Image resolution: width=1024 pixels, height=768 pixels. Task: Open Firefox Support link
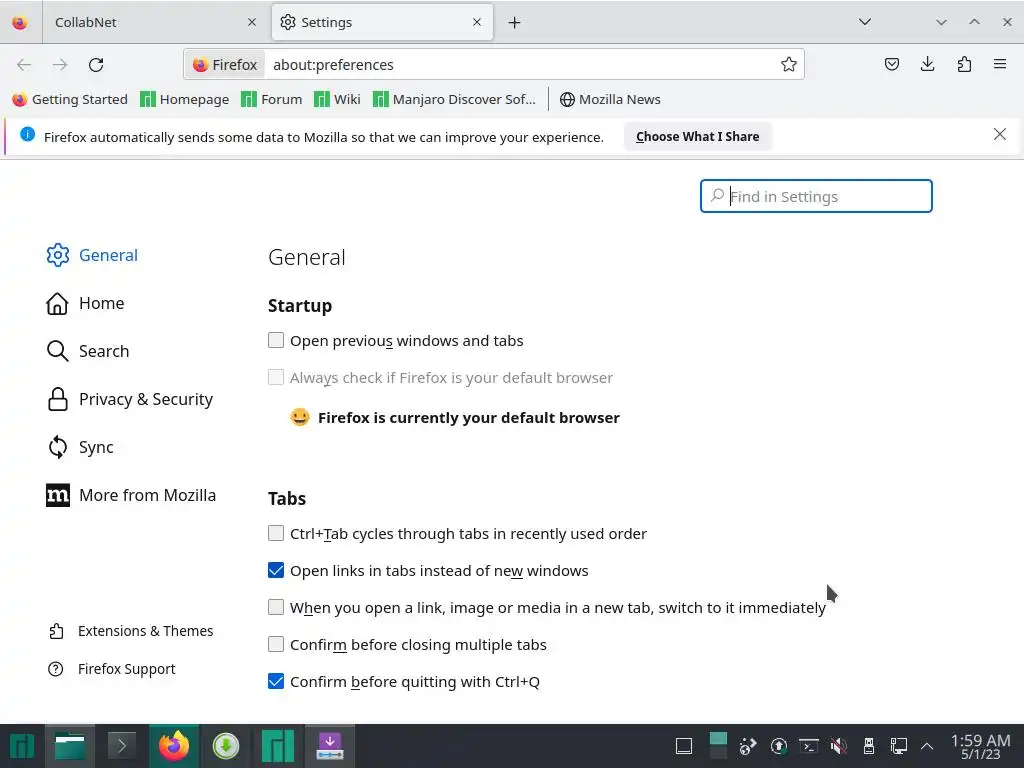(112, 669)
